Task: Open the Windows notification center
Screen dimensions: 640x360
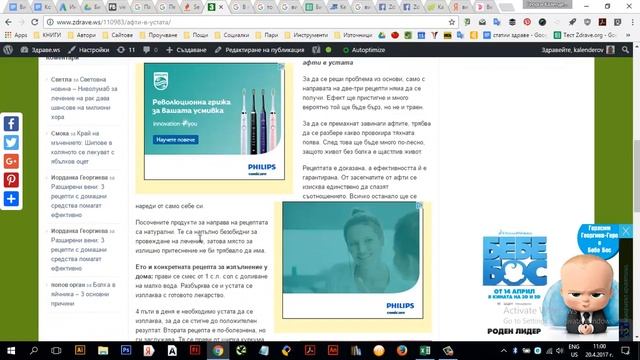Action: pos(625,351)
